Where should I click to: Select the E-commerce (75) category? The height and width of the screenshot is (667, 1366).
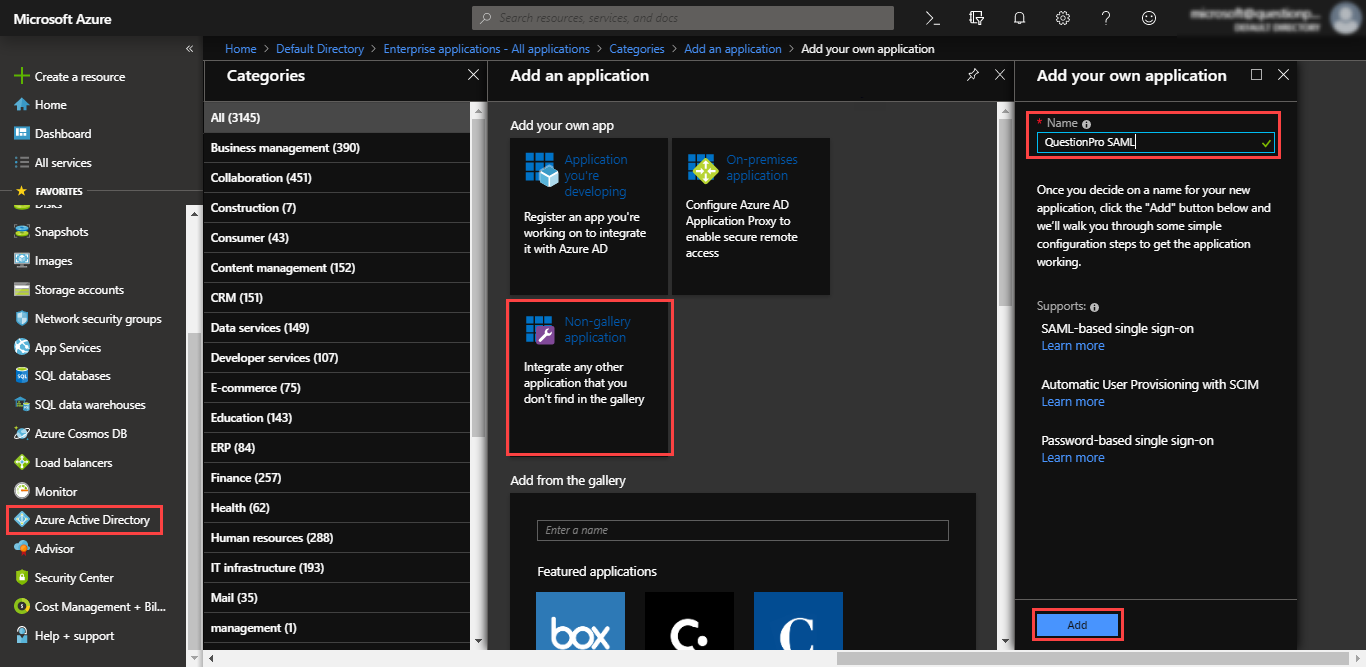point(337,387)
